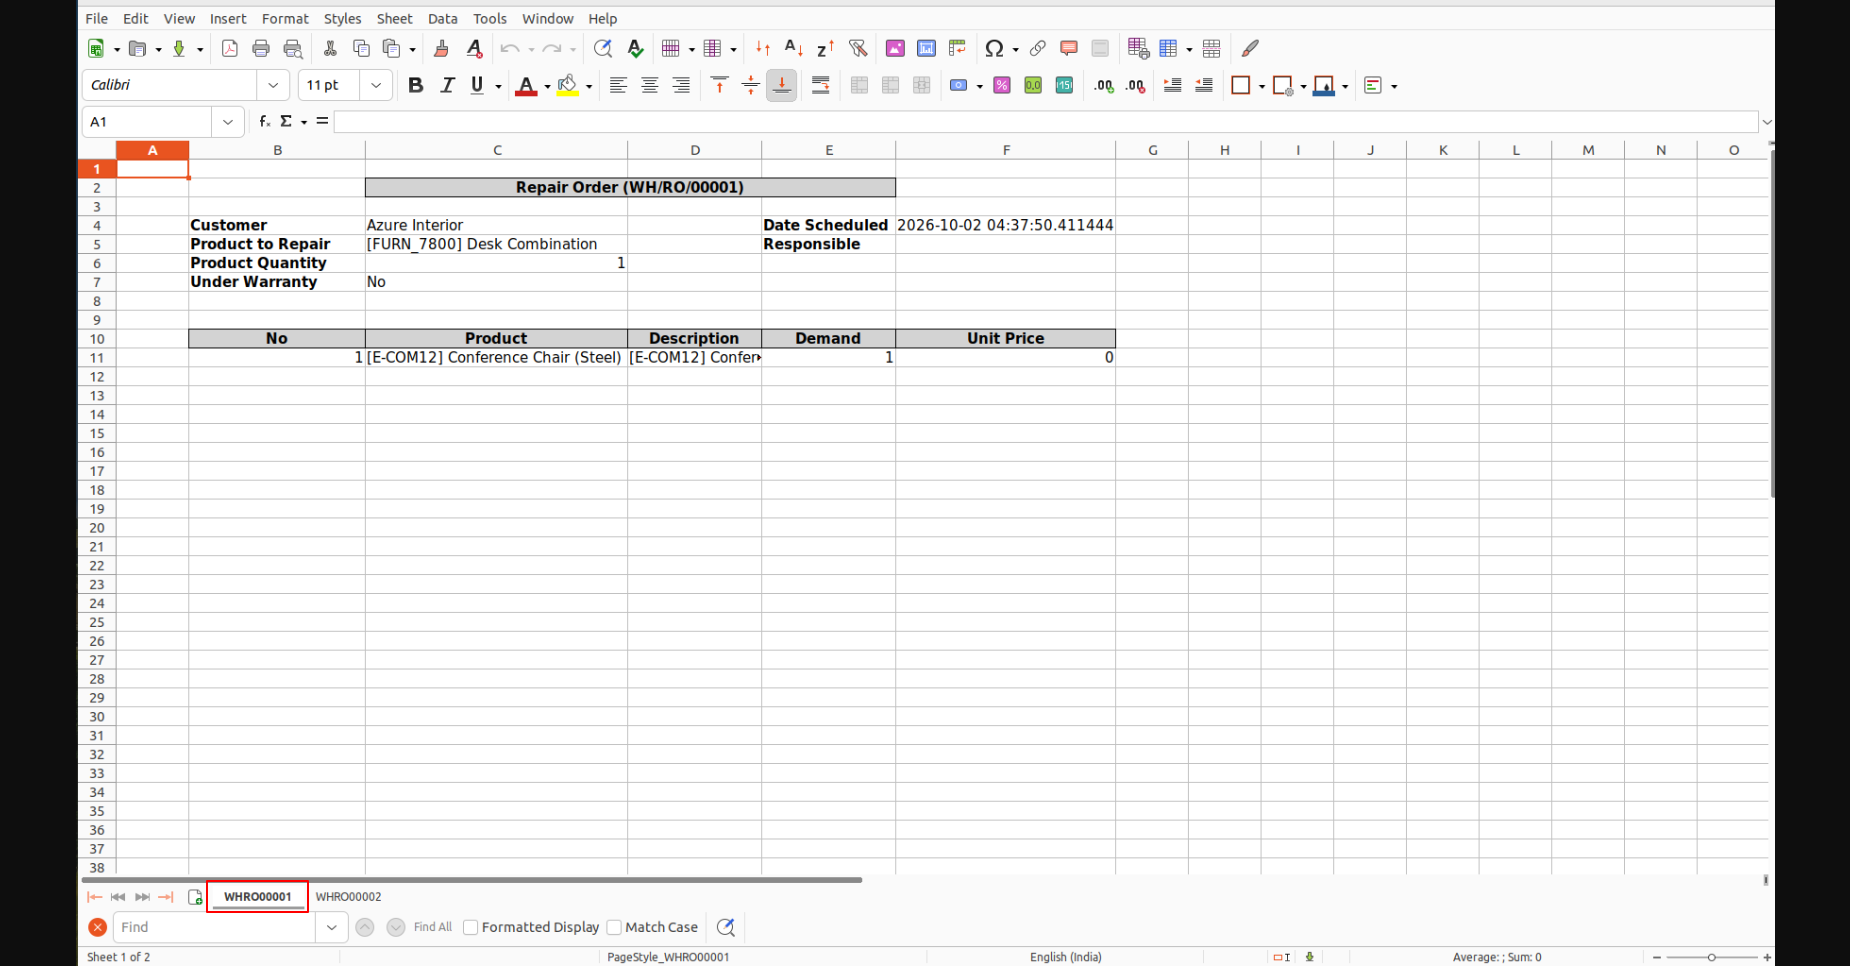
Task: Enable the Match Case checkbox
Action: 614,927
